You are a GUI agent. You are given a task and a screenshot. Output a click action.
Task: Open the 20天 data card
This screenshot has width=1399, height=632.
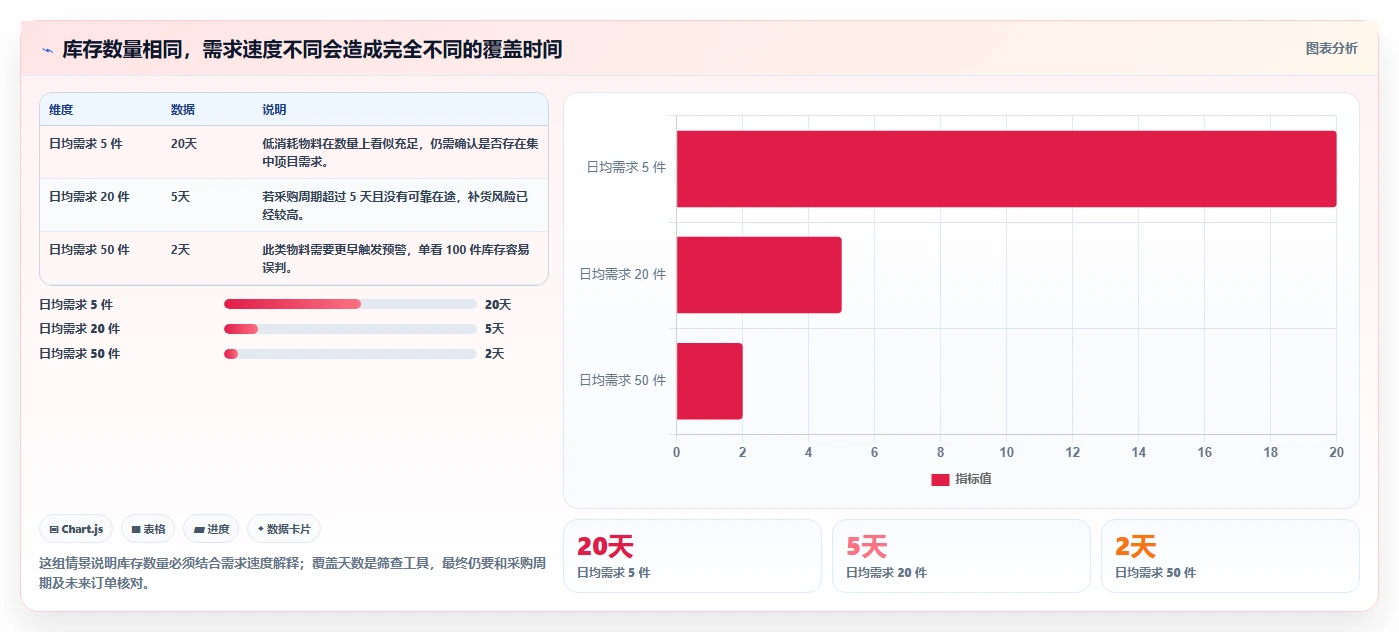pyautogui.click(x=692, y=556)
